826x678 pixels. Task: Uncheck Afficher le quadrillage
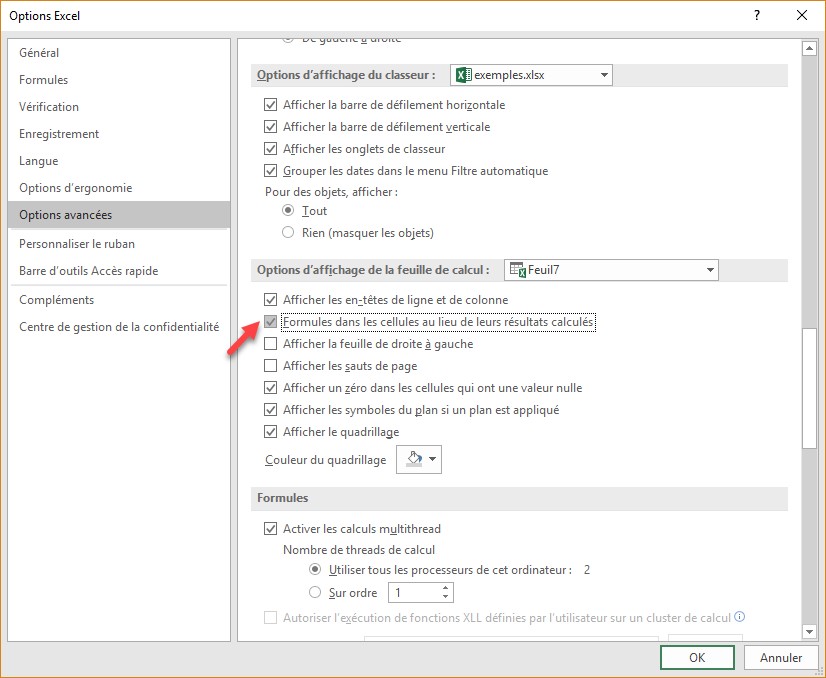click(270, 432)
